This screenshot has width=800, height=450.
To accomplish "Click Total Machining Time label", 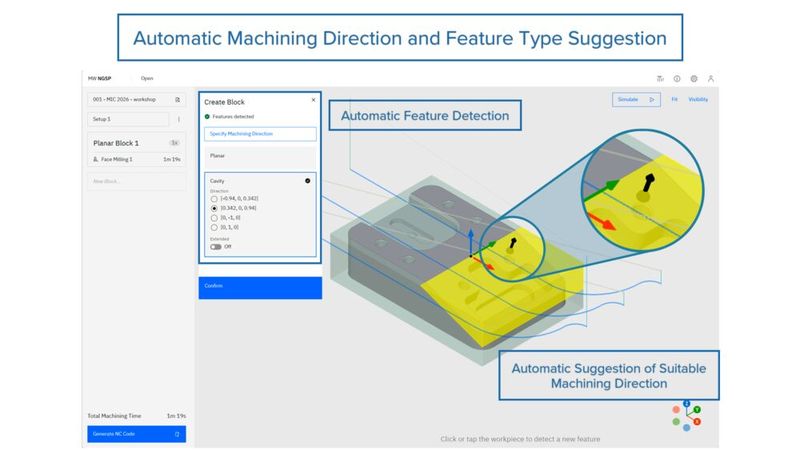I will tap(114, 416).
